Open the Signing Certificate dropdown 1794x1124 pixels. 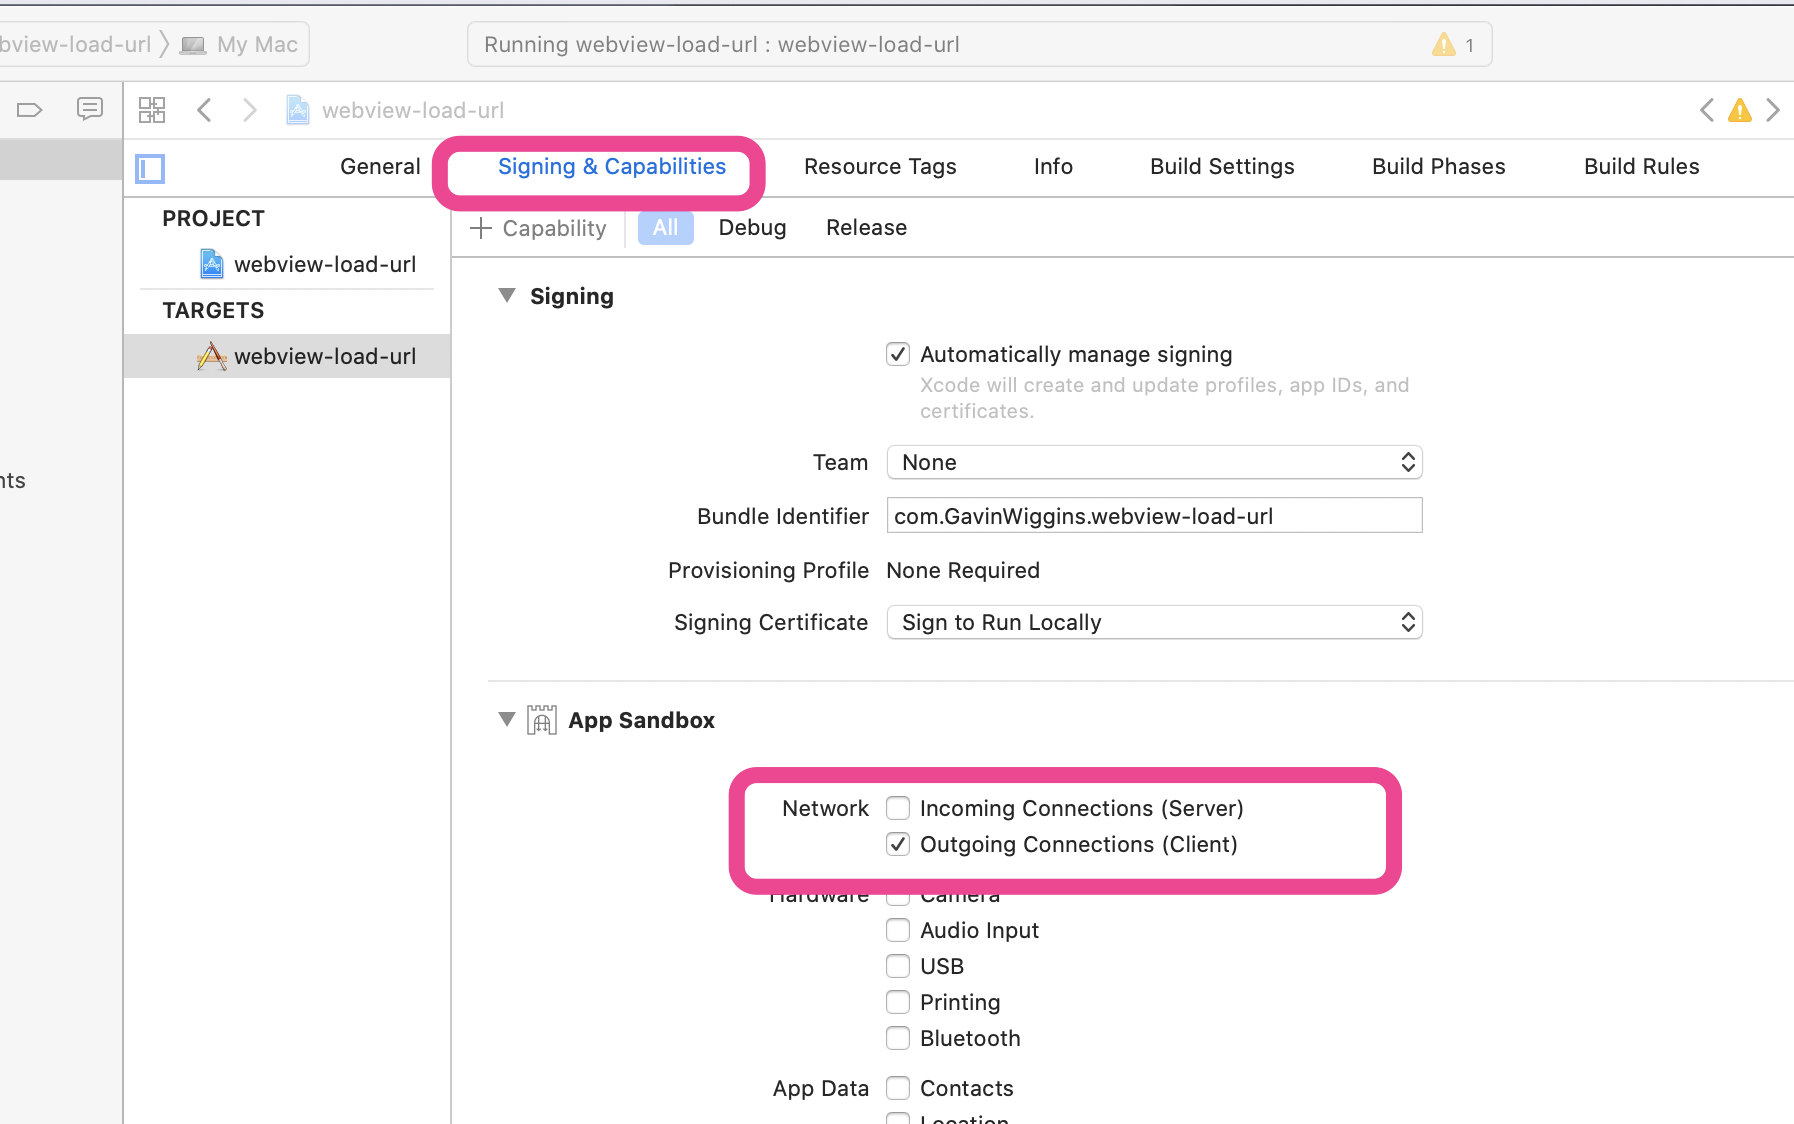[x=1154, y=622]
